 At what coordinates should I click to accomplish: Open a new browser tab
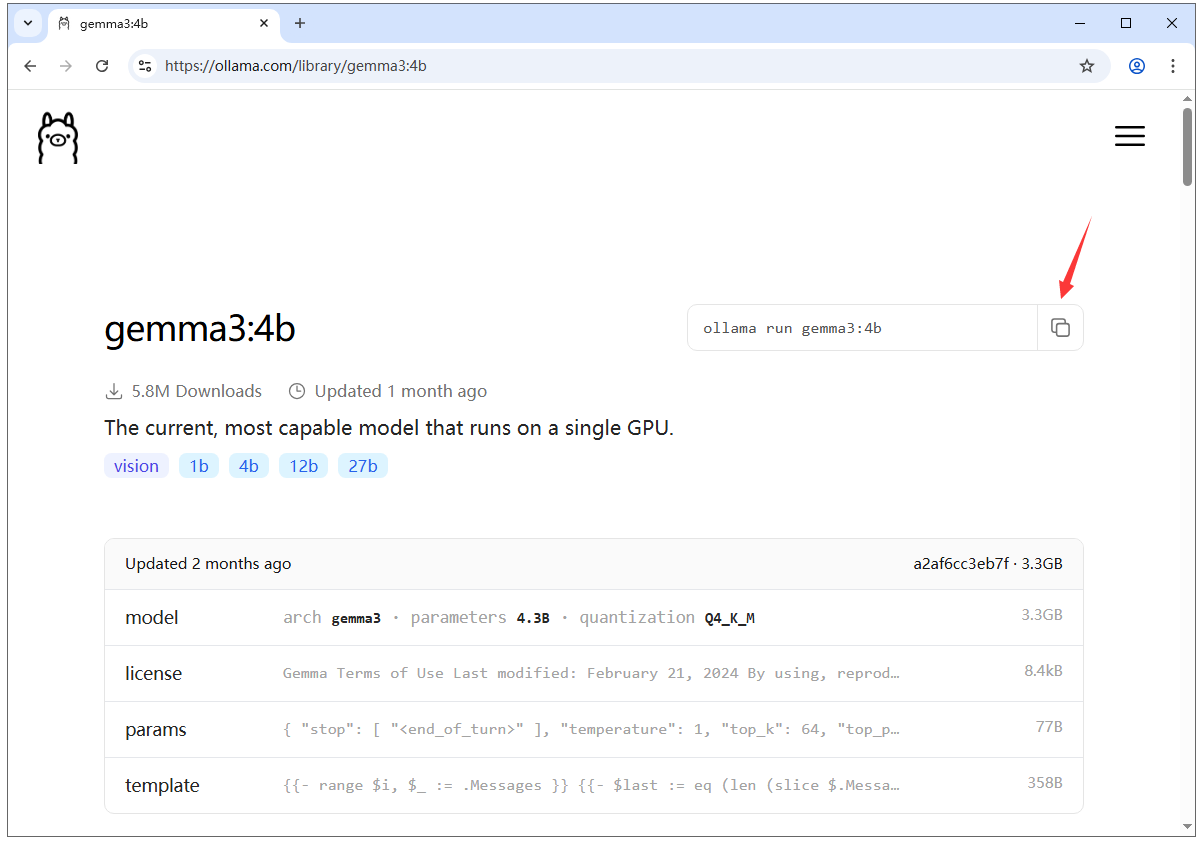[299, 23]
